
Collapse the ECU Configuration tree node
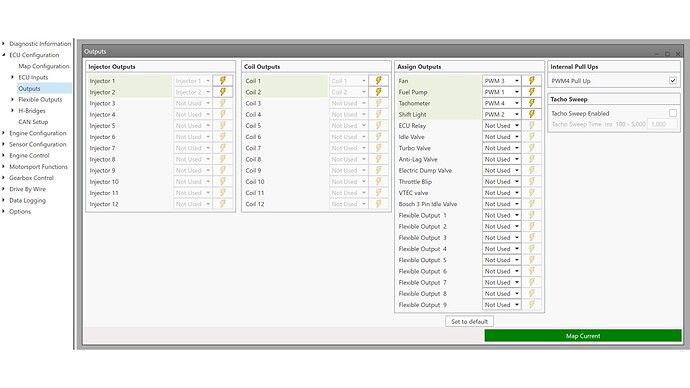(4, 55)
